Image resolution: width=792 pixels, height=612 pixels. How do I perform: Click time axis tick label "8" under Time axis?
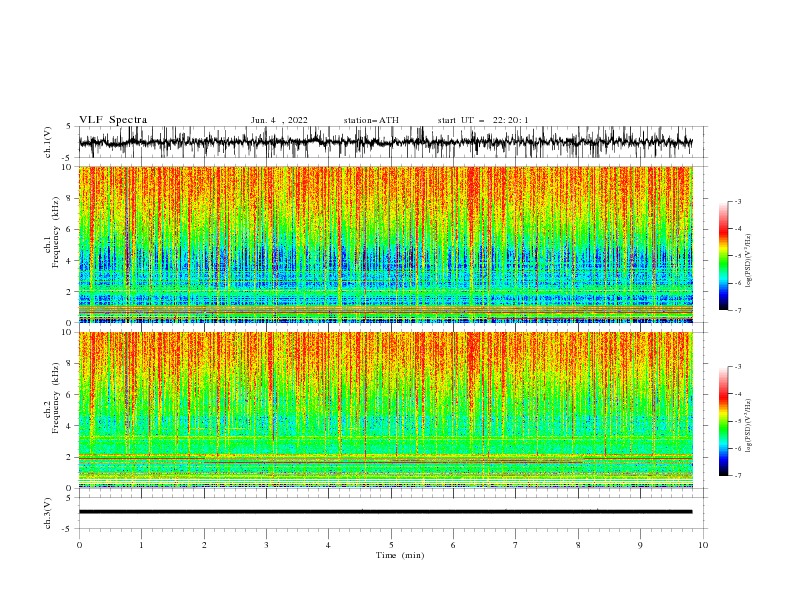(x=578, y=545)
